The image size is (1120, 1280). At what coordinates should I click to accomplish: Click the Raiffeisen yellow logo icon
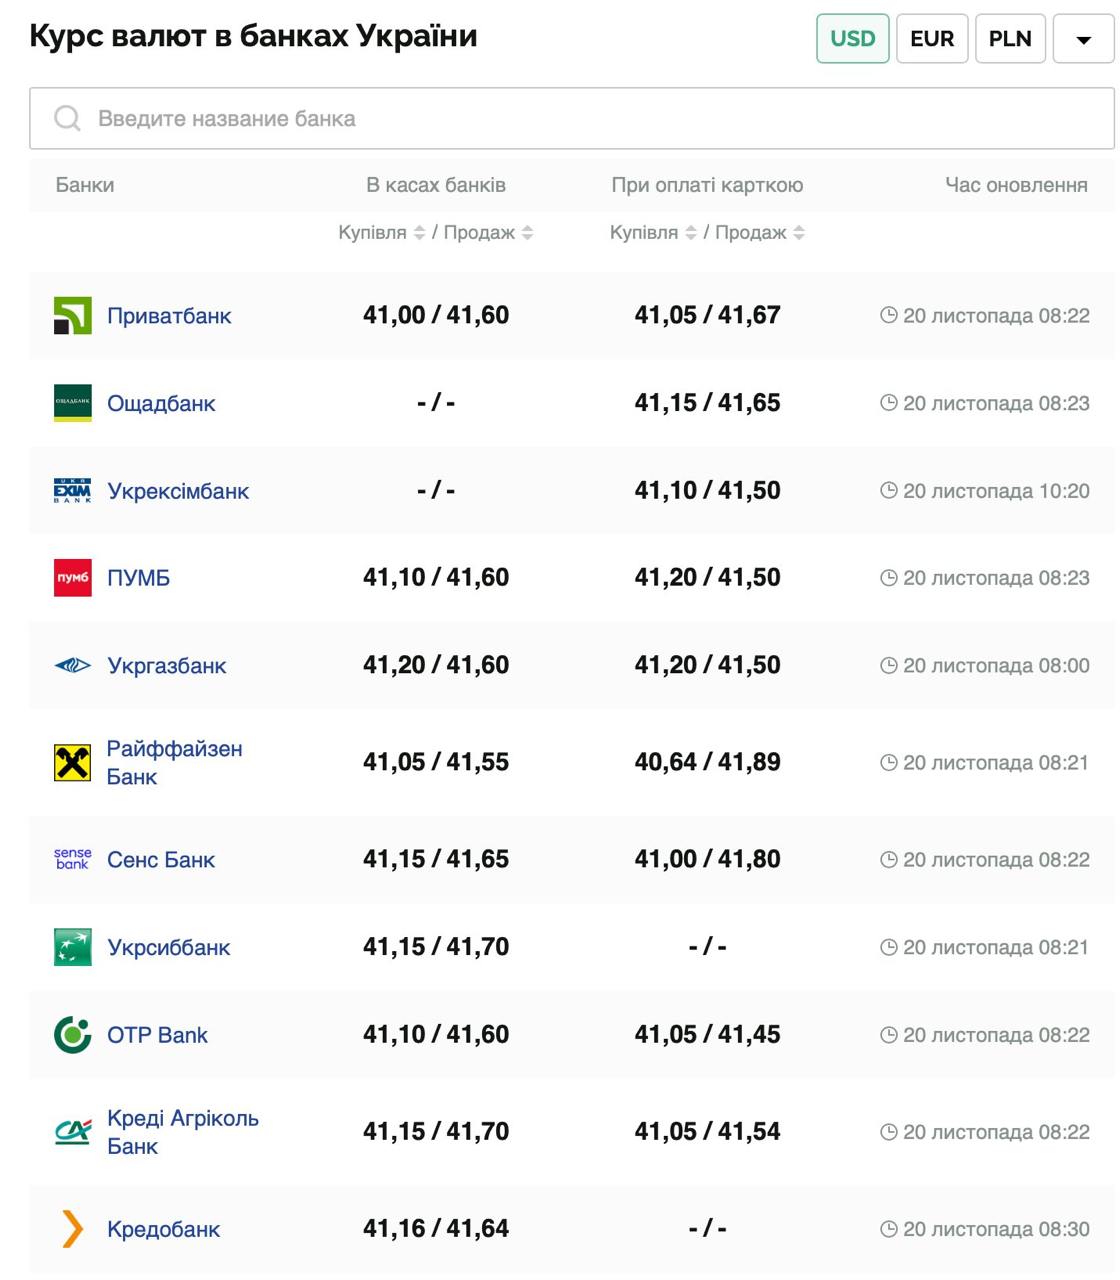pos(72,763)
